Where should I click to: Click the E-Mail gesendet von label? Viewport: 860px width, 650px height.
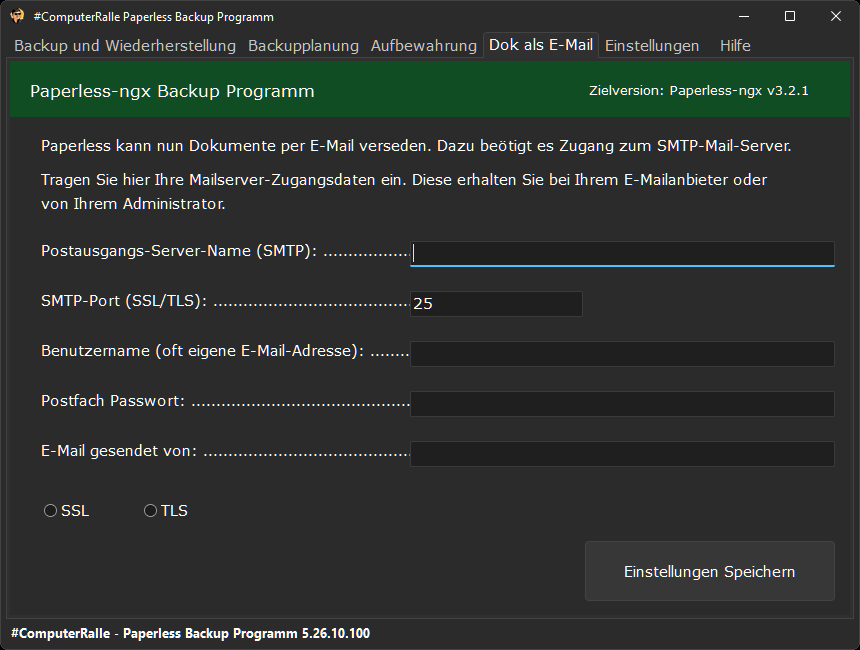119,451
